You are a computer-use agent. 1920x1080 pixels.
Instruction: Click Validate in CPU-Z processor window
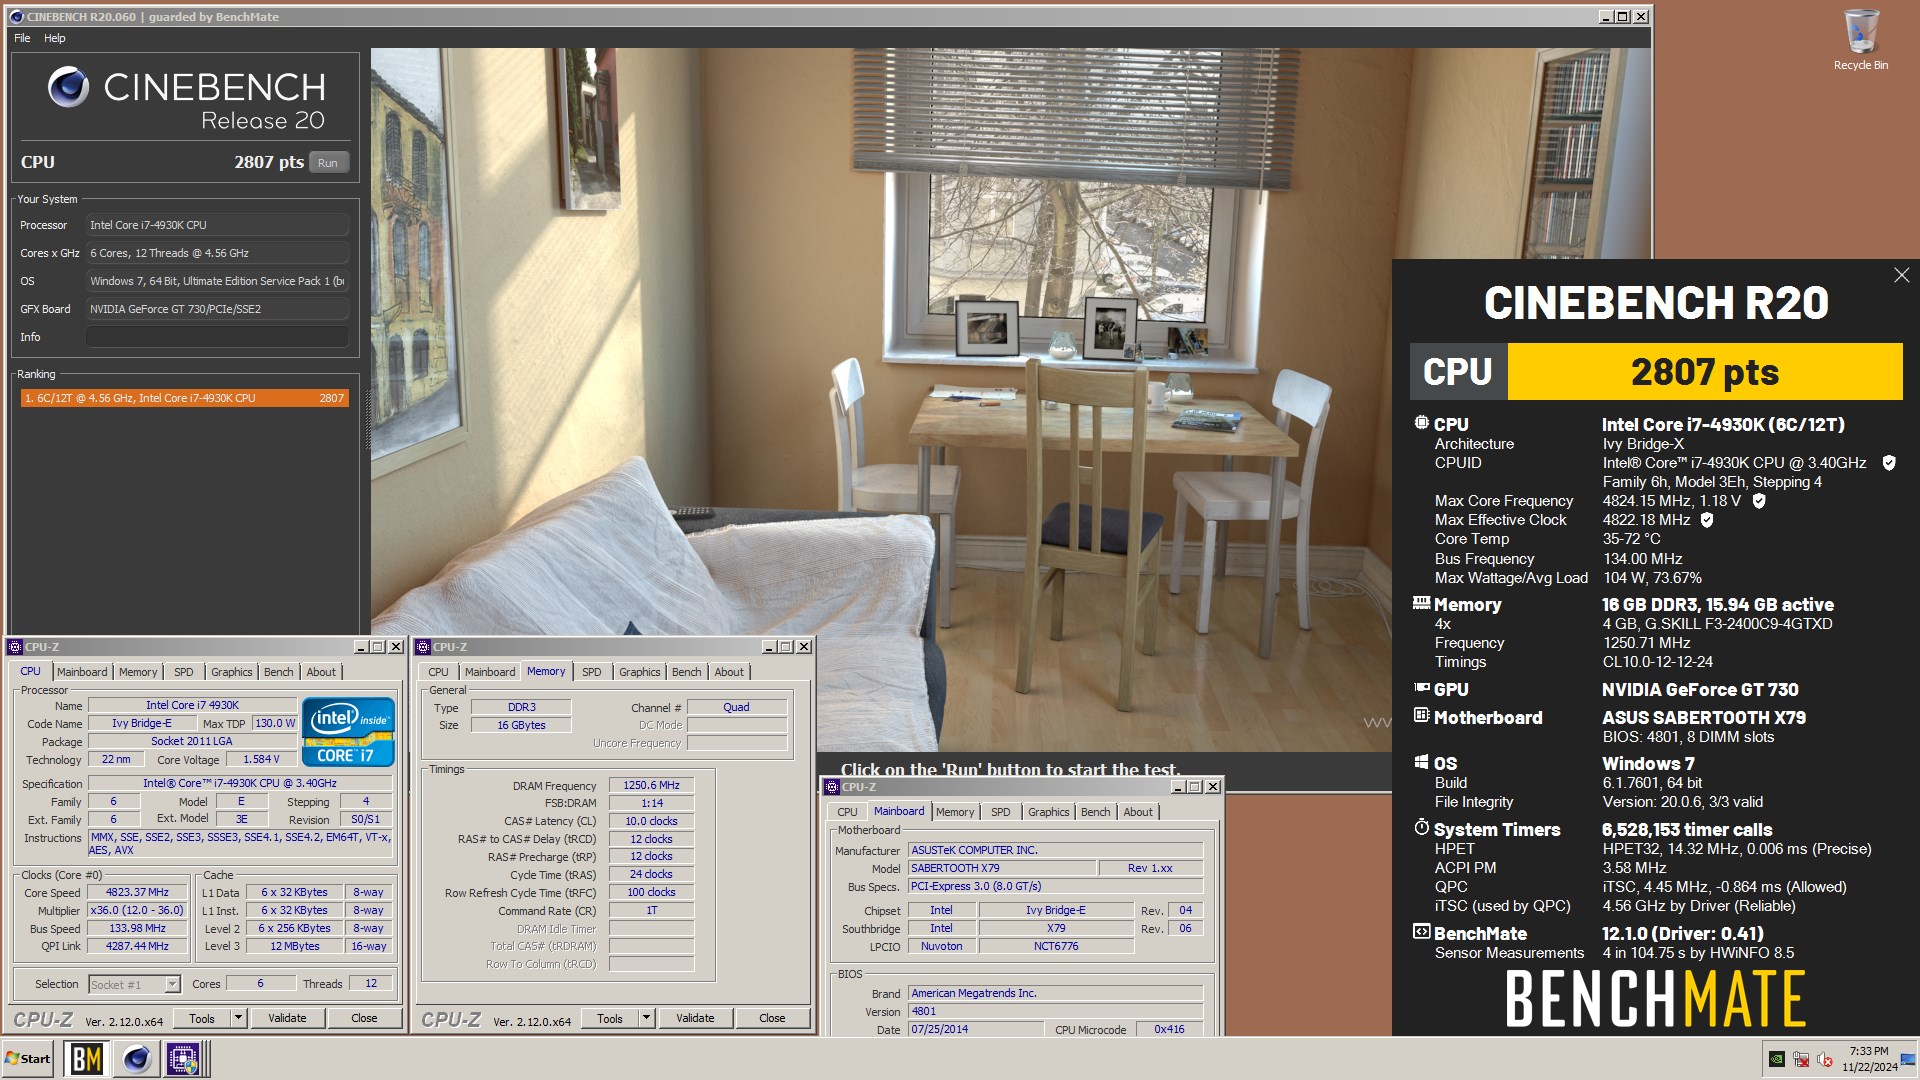287,1018
